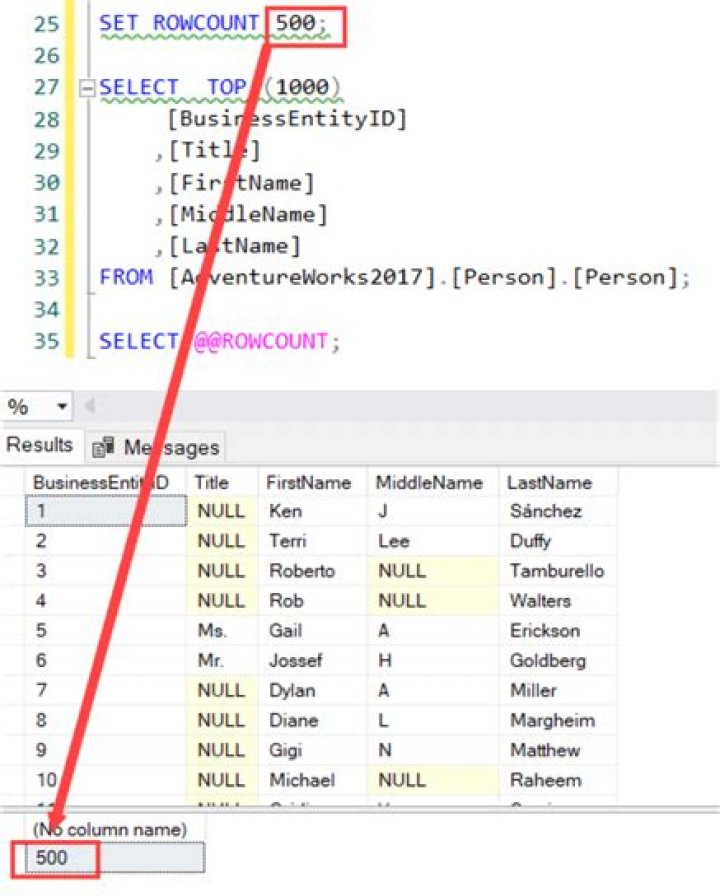Click the FirstName cell Dylan
Screen dimensions: 720x896
click(313, 690)
